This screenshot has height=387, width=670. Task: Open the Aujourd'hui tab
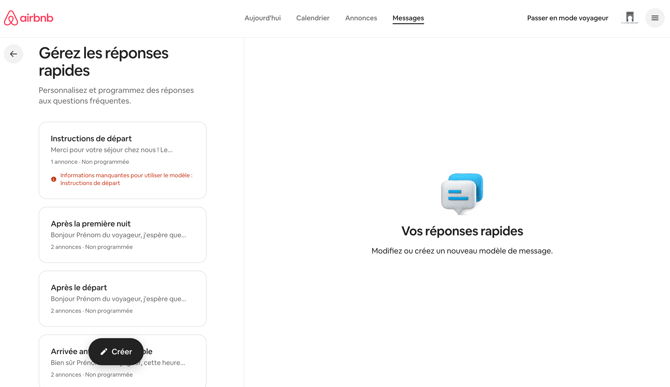pos(262,18)
